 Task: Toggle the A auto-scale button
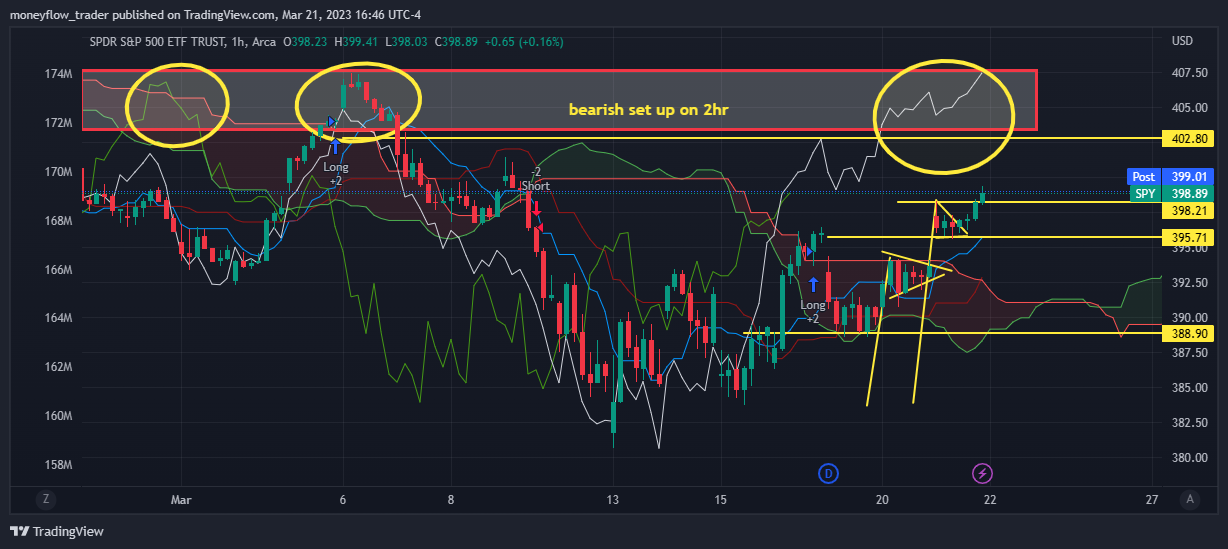[1189, 498]
